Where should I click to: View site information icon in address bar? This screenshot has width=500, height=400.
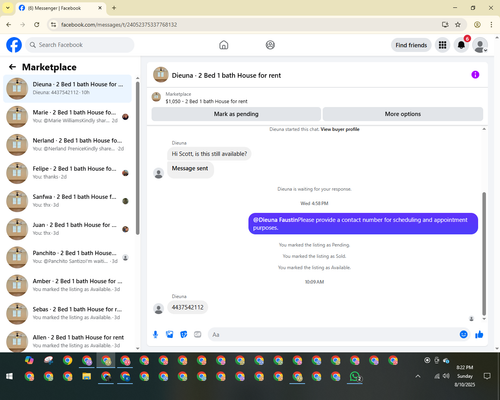click(53, 24)
